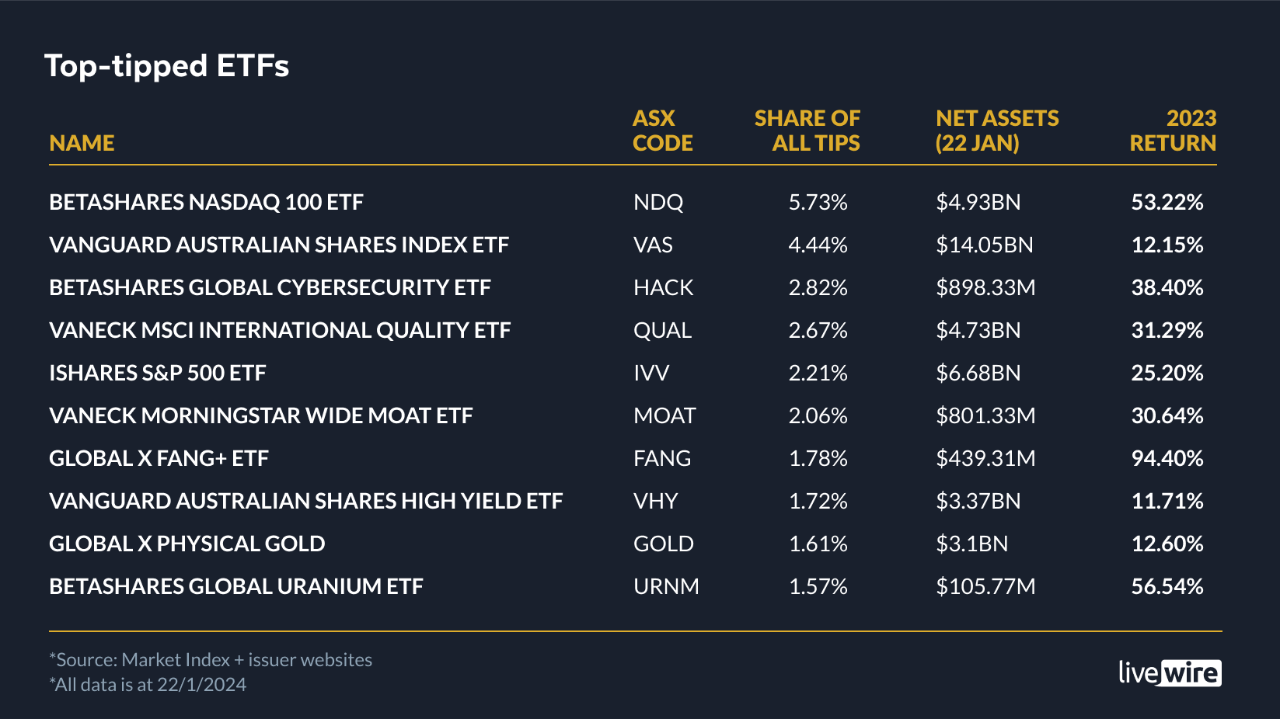Click the SHARE OF ALL TIPS header
Screen dimensions: 1280x719
coord(807,131)
